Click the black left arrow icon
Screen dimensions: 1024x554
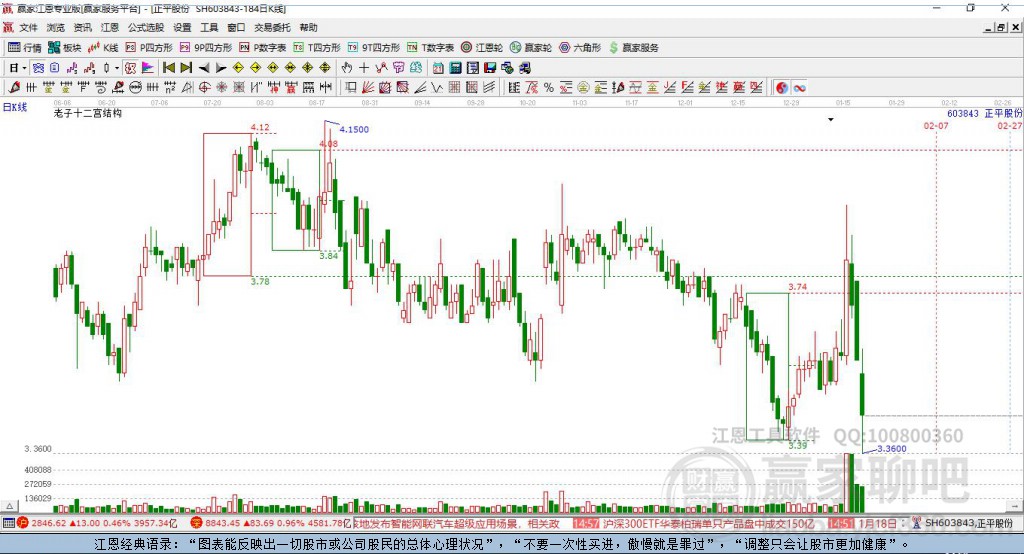[x=204, y=68]
